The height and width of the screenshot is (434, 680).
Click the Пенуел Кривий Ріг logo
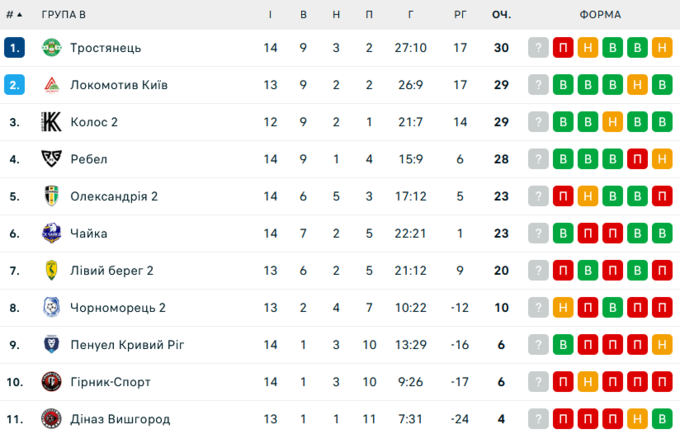51,344
